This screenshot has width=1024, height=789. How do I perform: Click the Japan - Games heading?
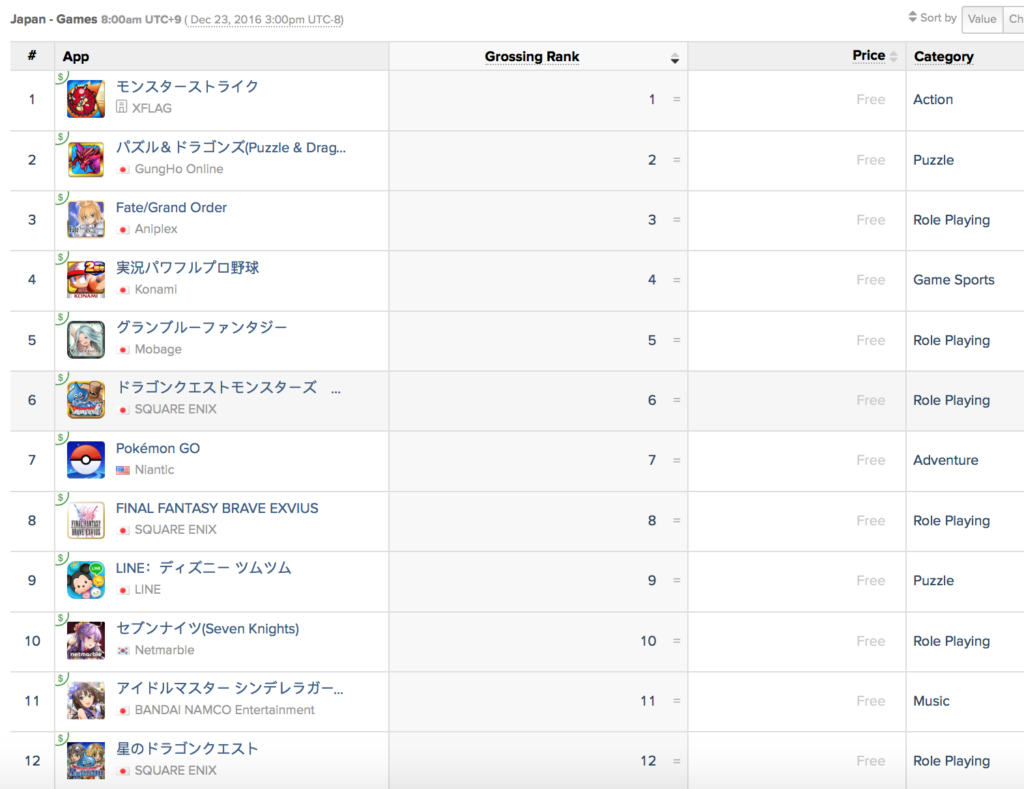coord(54,19)
